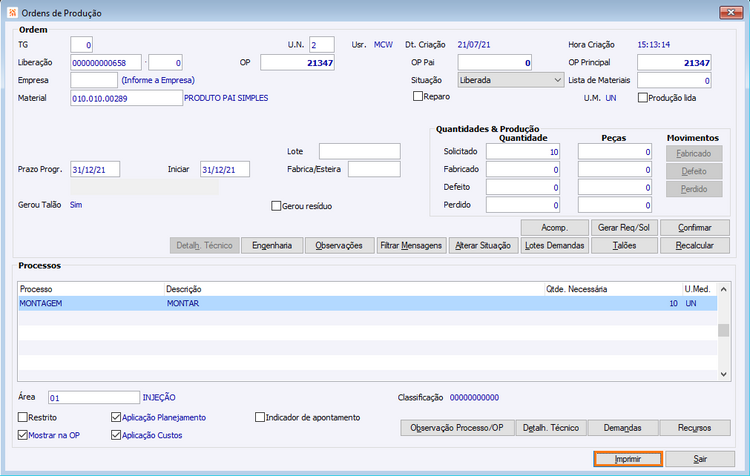The height and width of the screenshot is (476, 750).
Task: Click the Processos list scroll up arrow
Action: (x=724, y=289)
